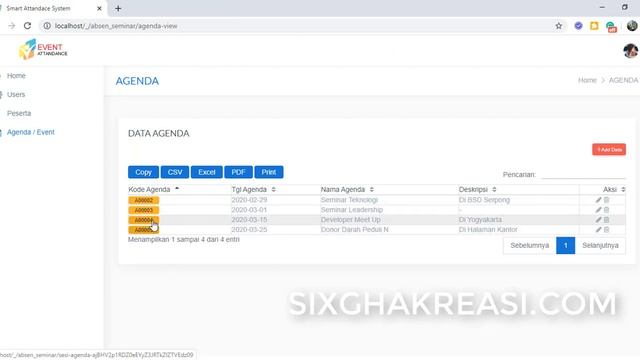This screenshot has height=360, width=640.
Task: Sort table by Kode Agenda
Action: coord(153,189)
